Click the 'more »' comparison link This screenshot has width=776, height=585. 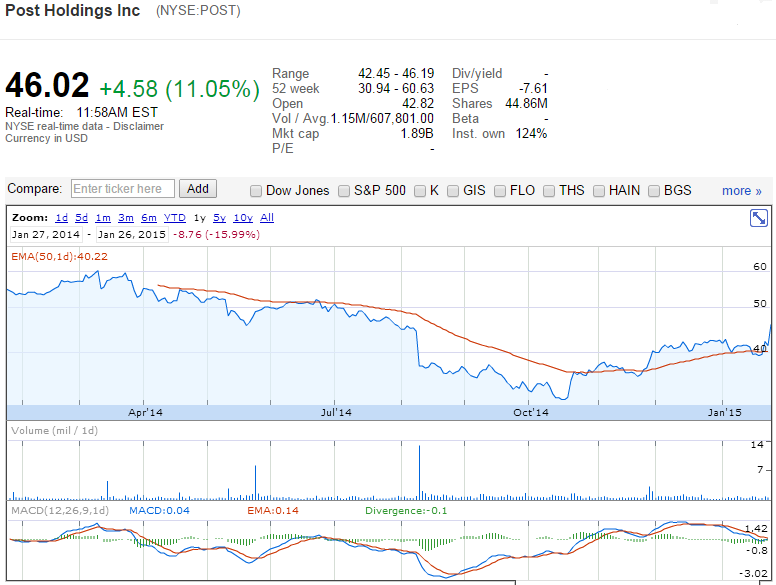pyautogui.click(x=741, y=191)
